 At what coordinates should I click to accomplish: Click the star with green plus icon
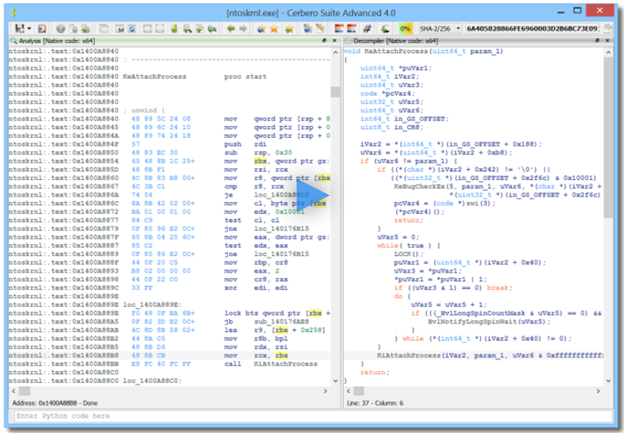289,29
